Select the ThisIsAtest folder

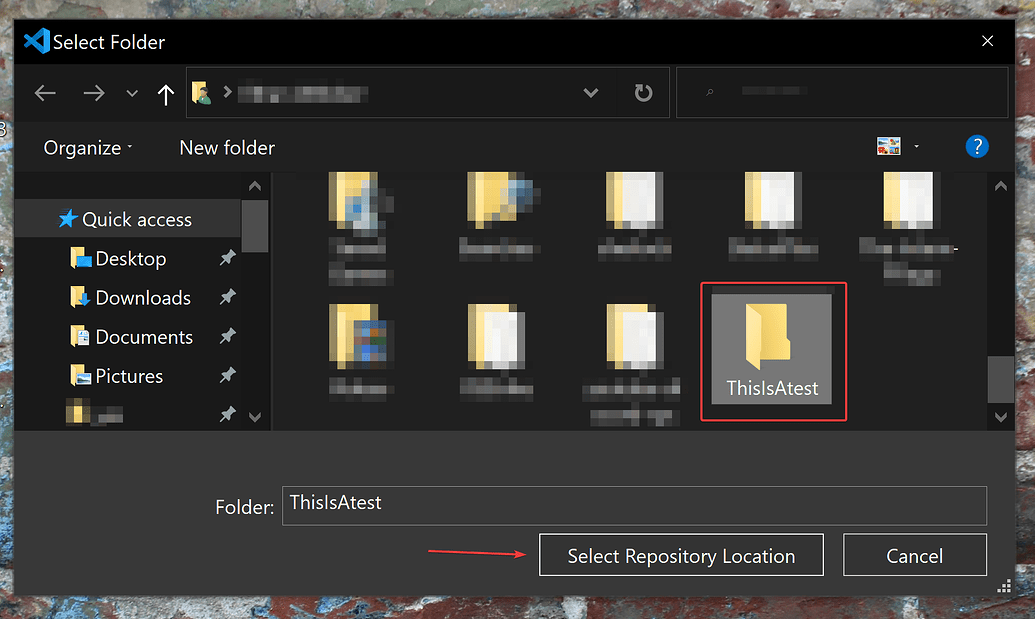pos(772,350)
